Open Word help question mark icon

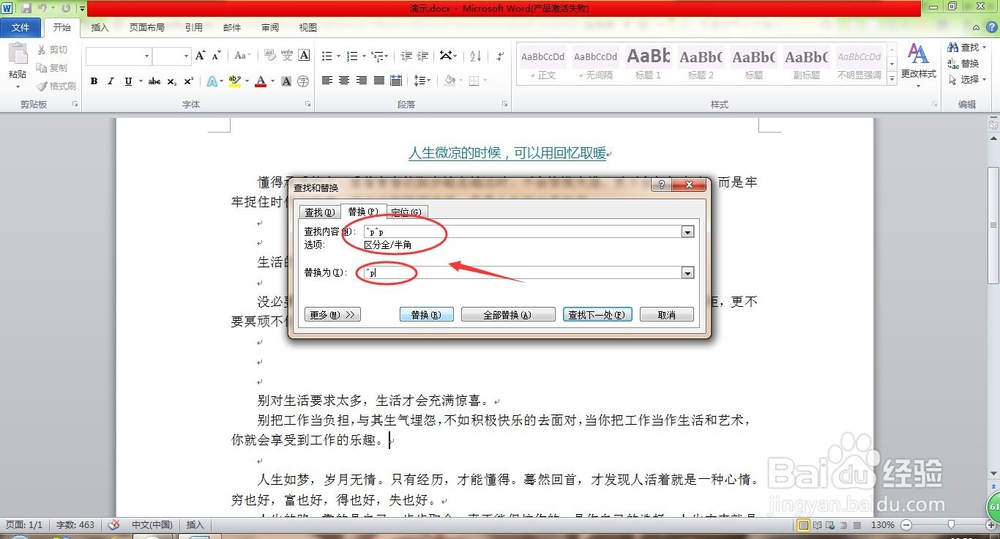click(992, 27)
